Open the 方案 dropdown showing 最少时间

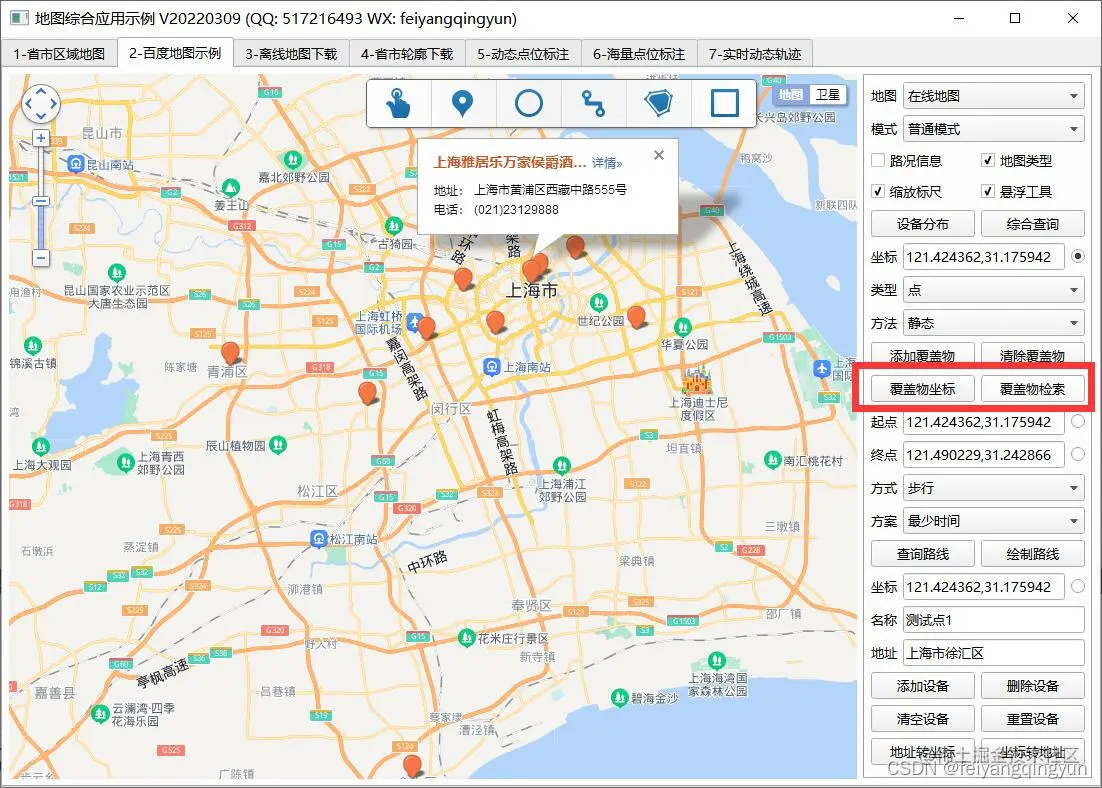[x=993, y=521]
